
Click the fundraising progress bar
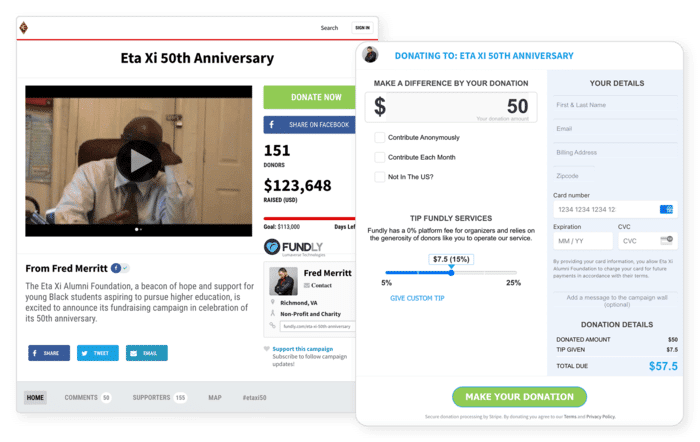coord(309,218)
